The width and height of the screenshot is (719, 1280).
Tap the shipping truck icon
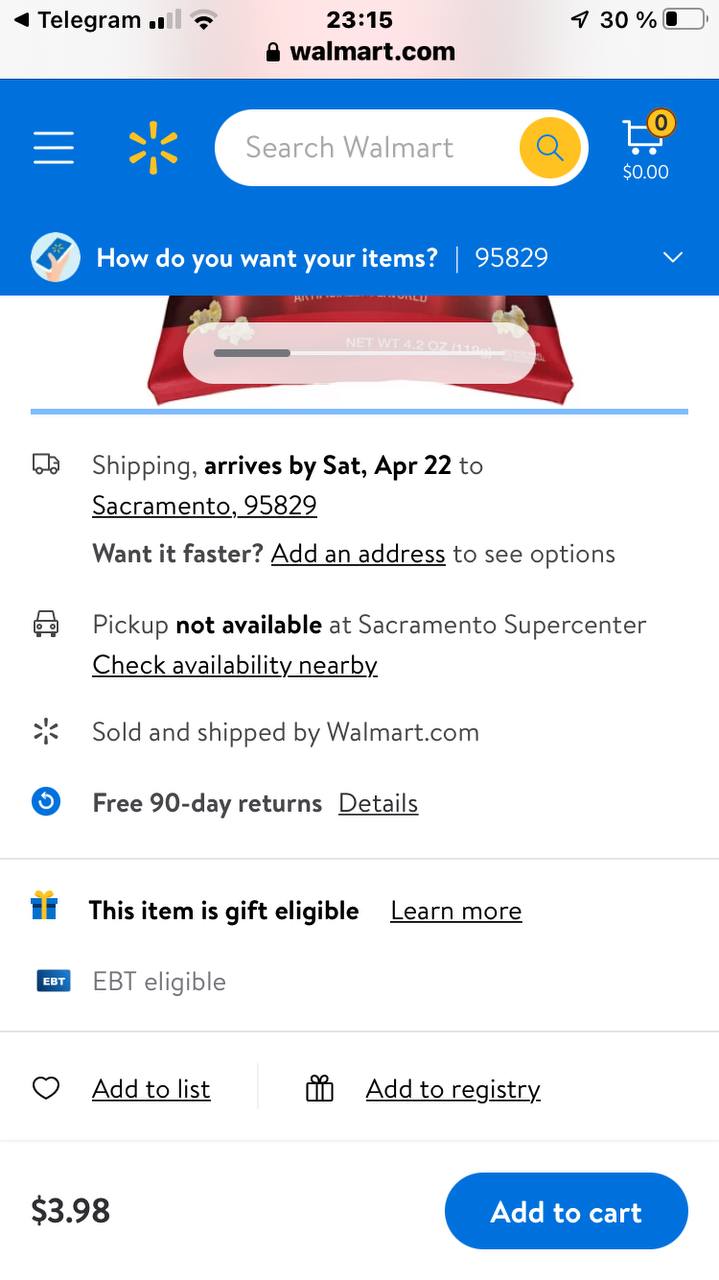click(46, 464)
